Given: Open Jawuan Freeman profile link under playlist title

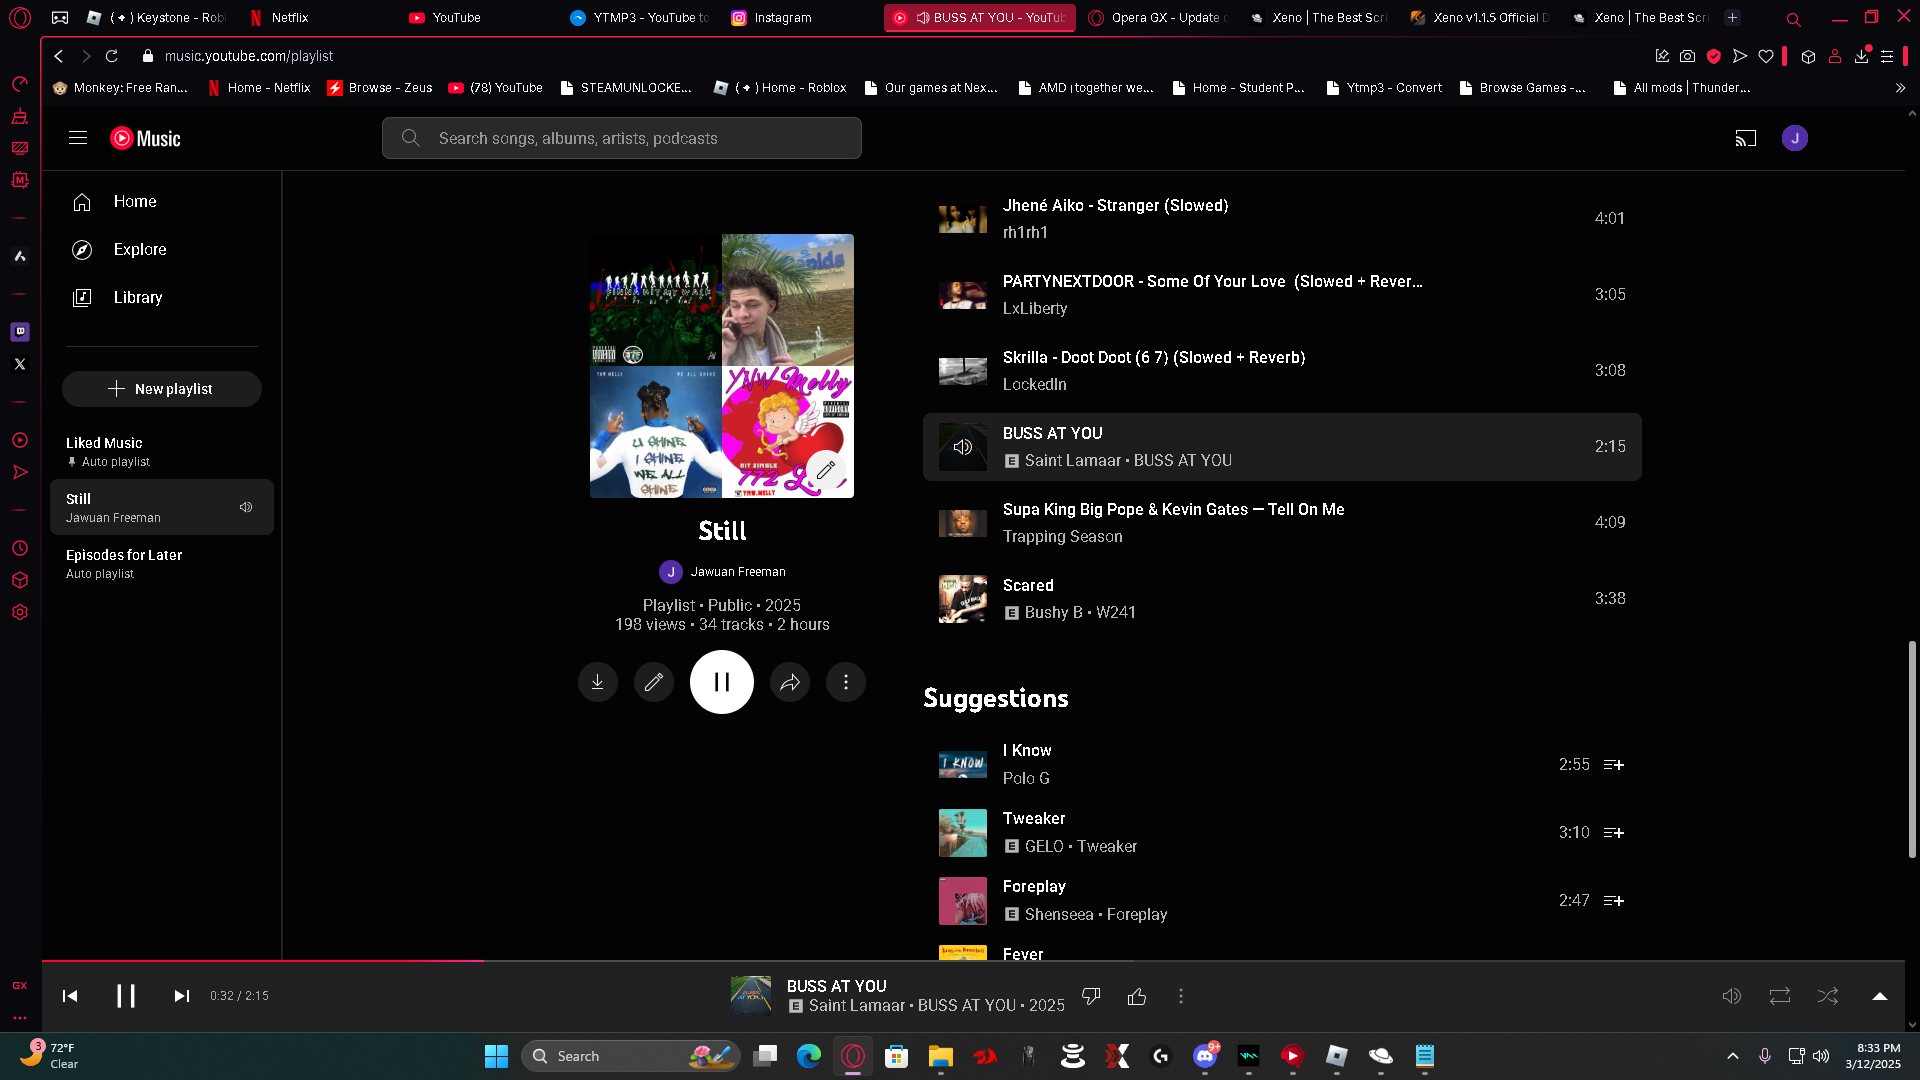Looking at the screenshot, I should 738,572.
